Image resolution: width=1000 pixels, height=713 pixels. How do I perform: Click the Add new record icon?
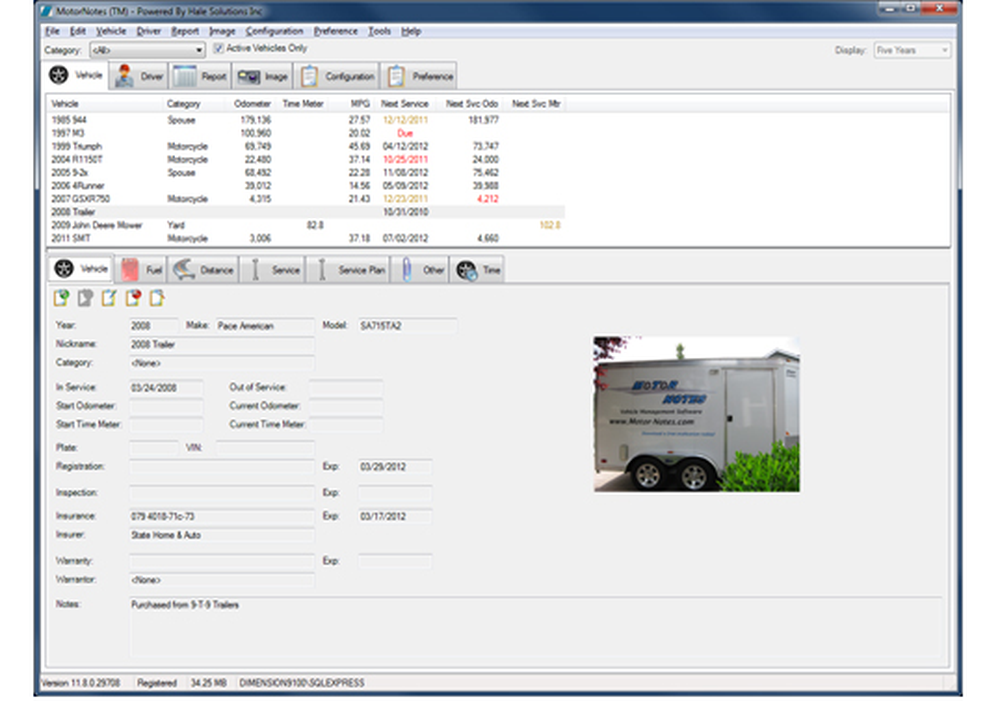(61, 297)
